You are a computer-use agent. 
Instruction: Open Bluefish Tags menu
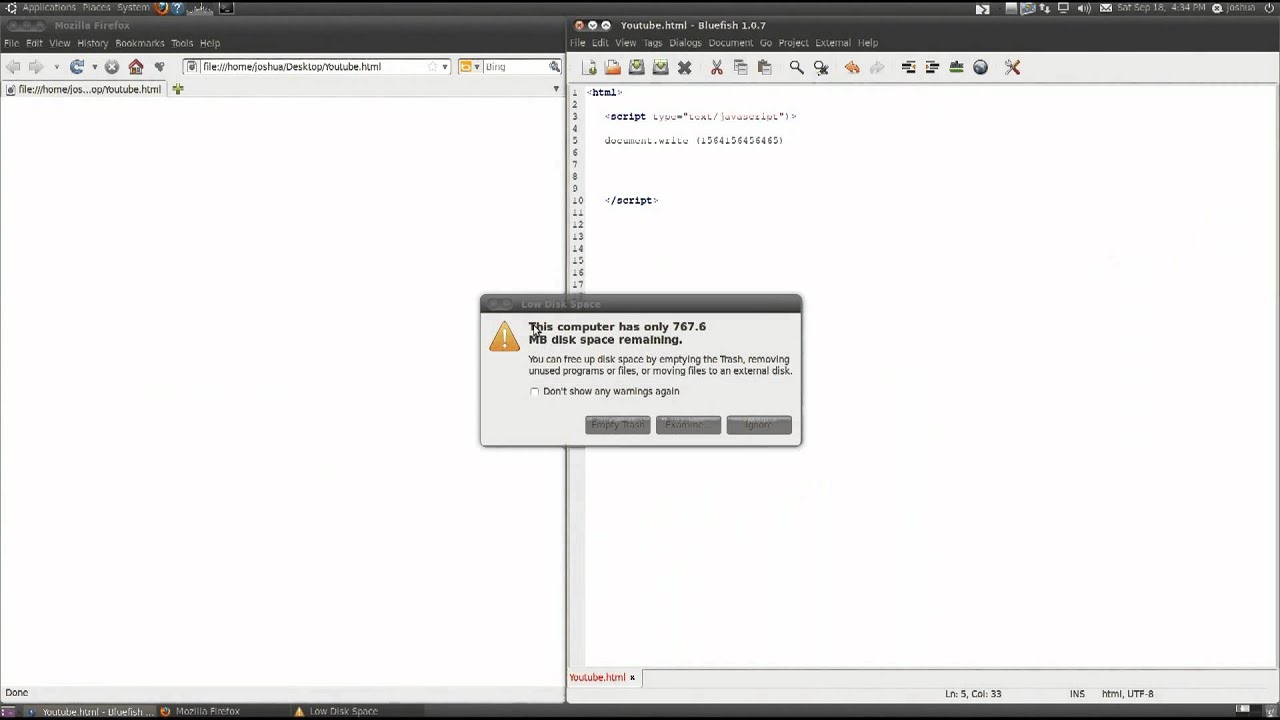click(653, 43)
